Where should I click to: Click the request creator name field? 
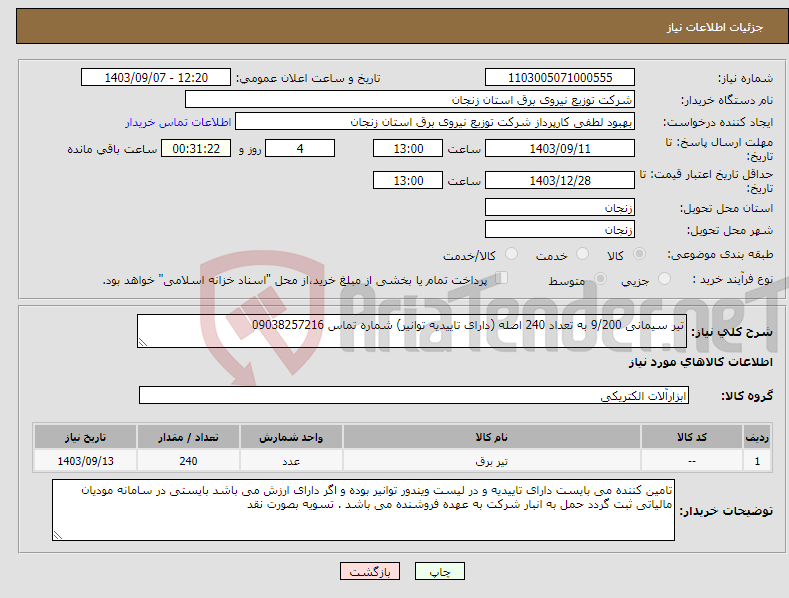pos(435,122)
